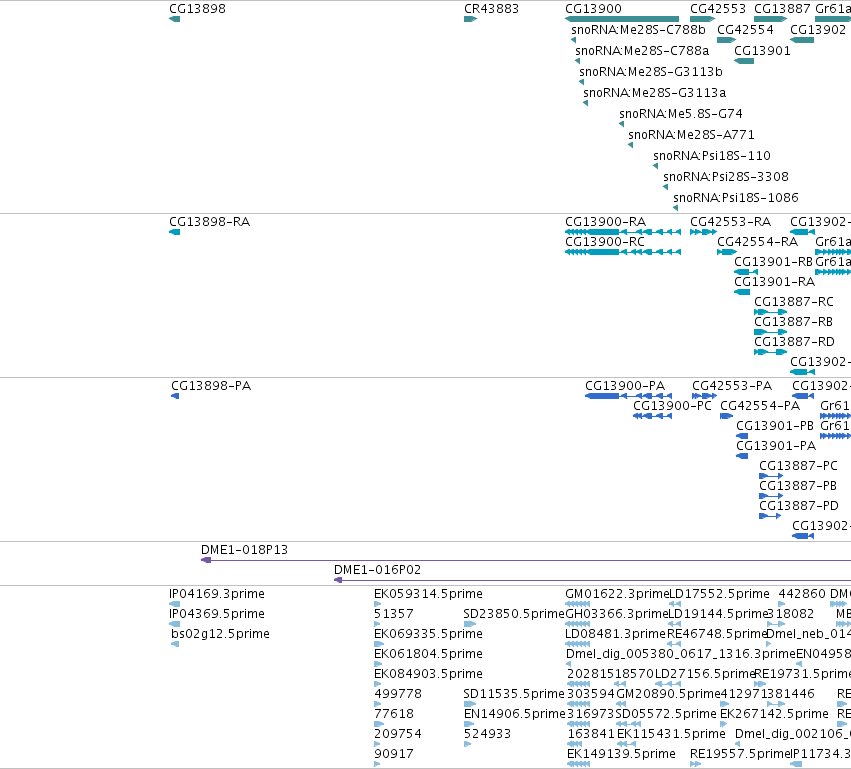Select the 524933 feature label

tap(487, 734)
